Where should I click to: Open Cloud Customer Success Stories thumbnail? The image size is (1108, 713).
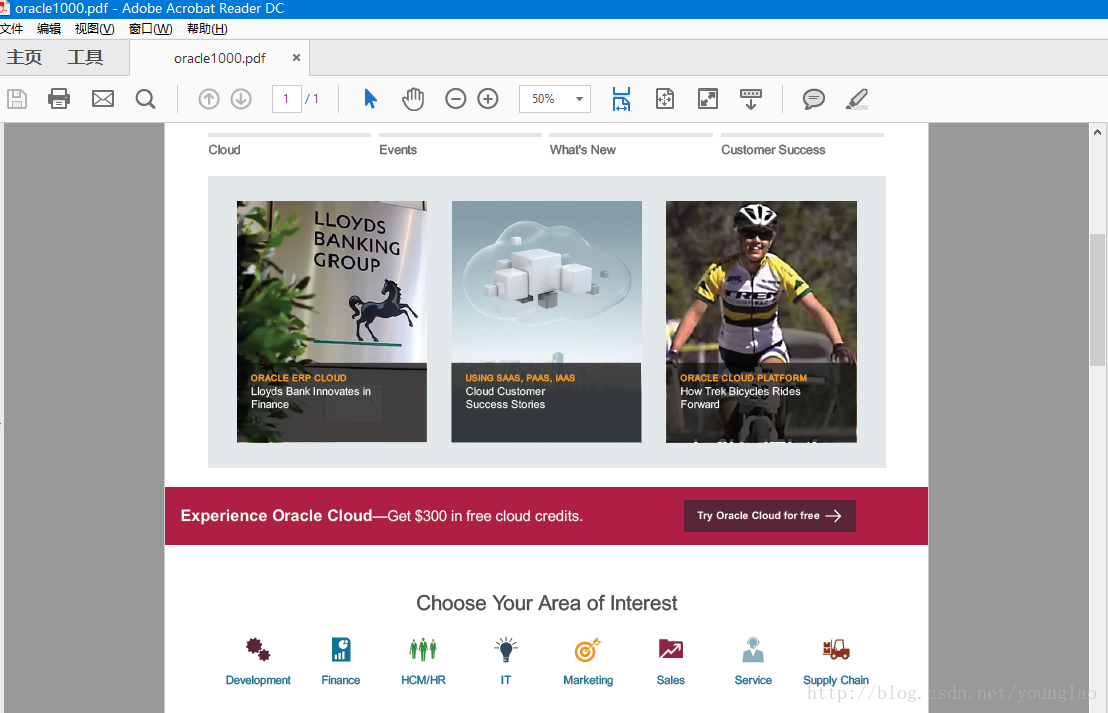(x=546, y=322)
